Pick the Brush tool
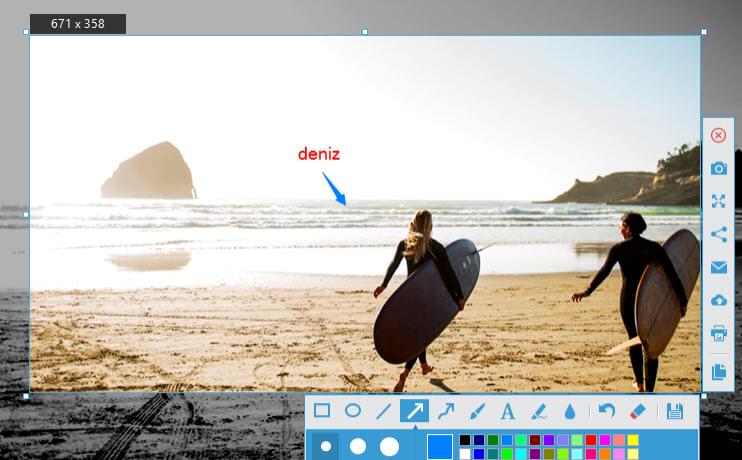 pos(476,410)
